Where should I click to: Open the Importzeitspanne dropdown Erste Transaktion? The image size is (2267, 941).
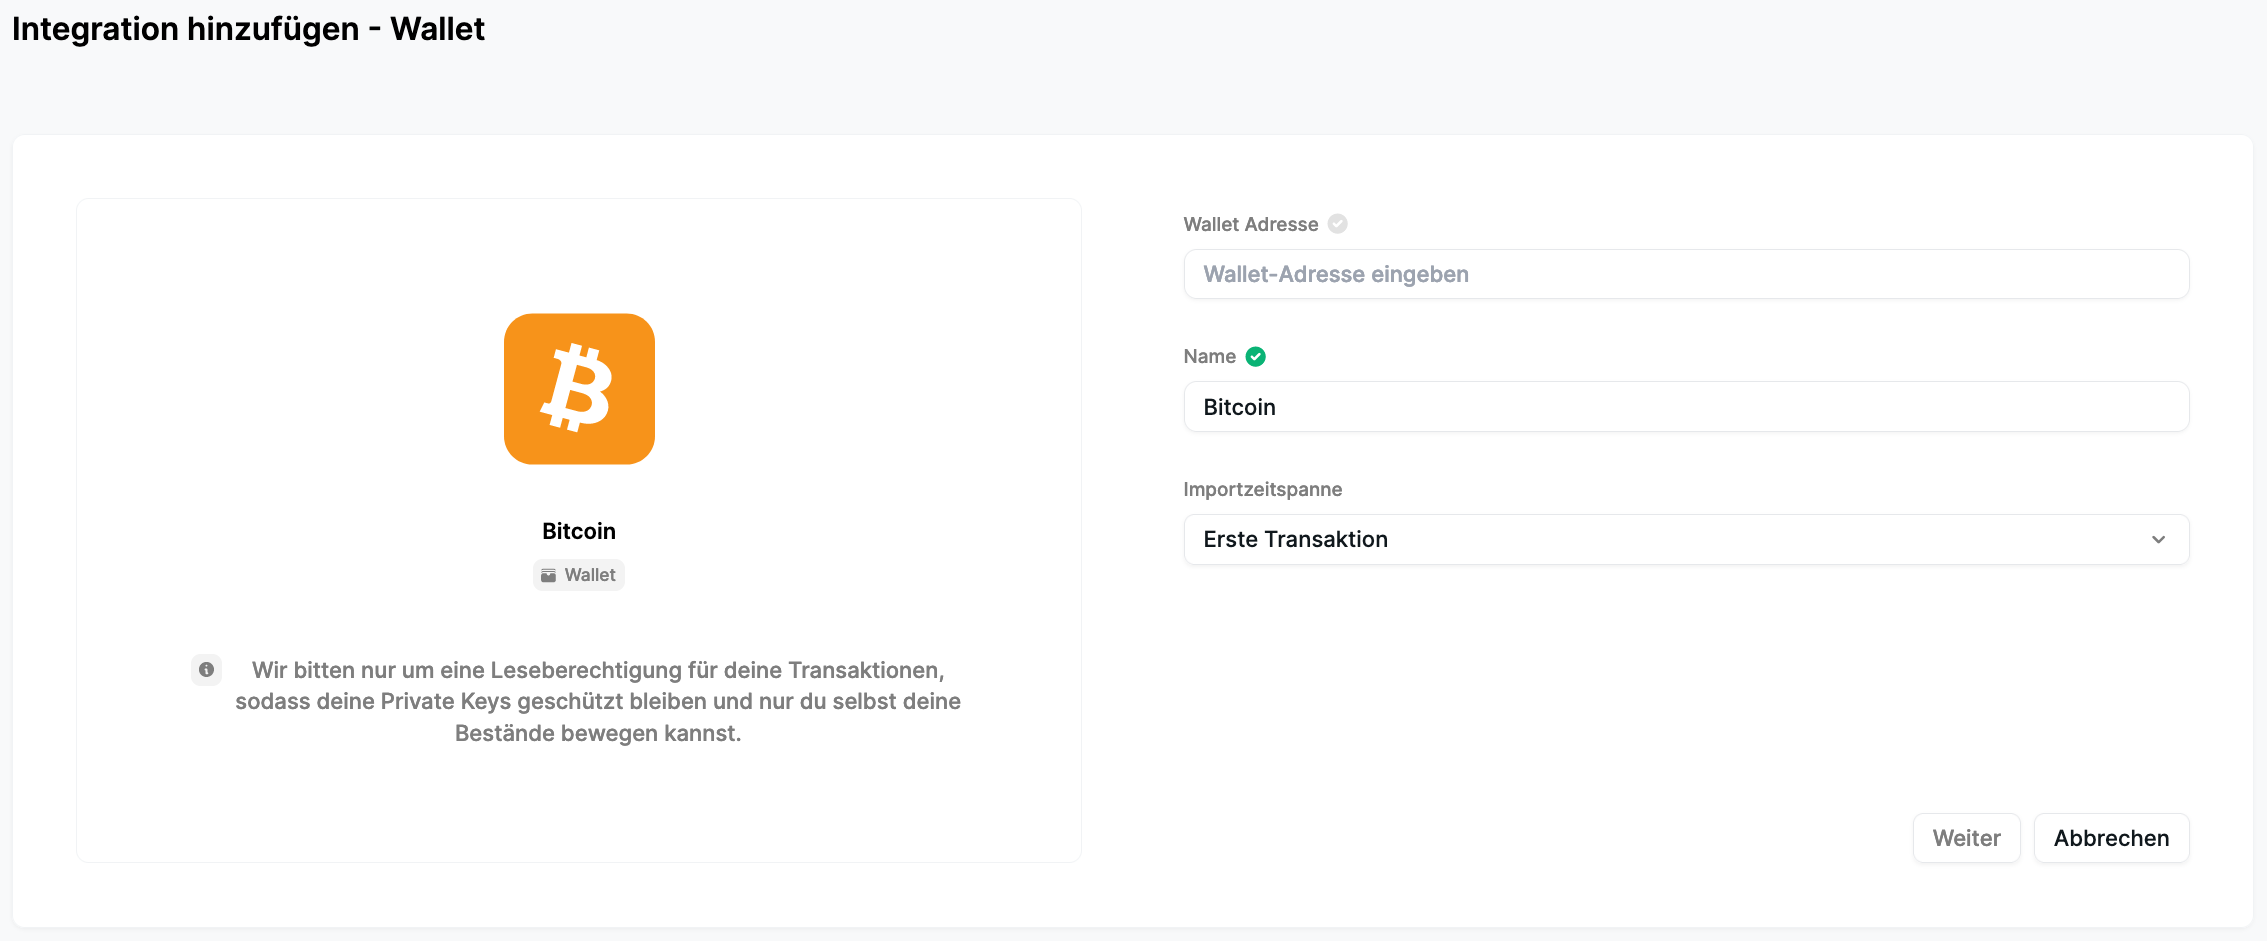[x=1686, y=539]
